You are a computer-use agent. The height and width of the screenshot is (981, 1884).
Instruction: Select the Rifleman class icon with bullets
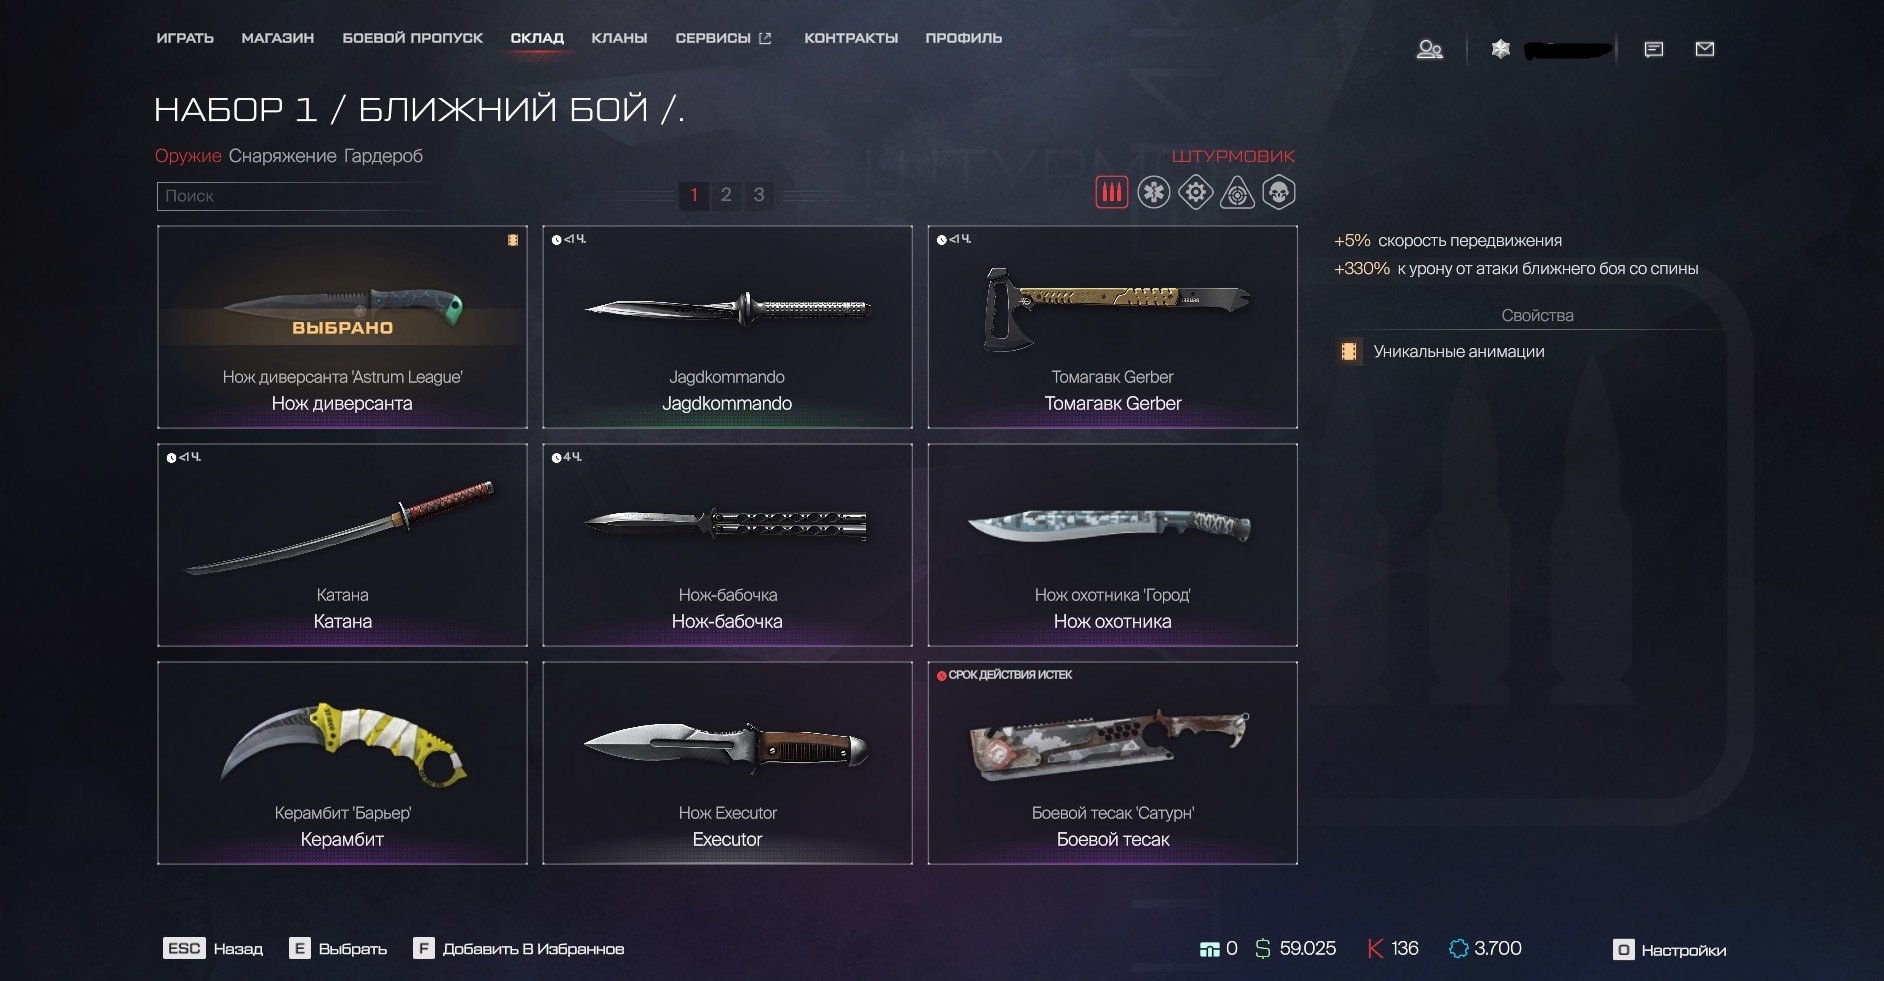coord(1111,192)
